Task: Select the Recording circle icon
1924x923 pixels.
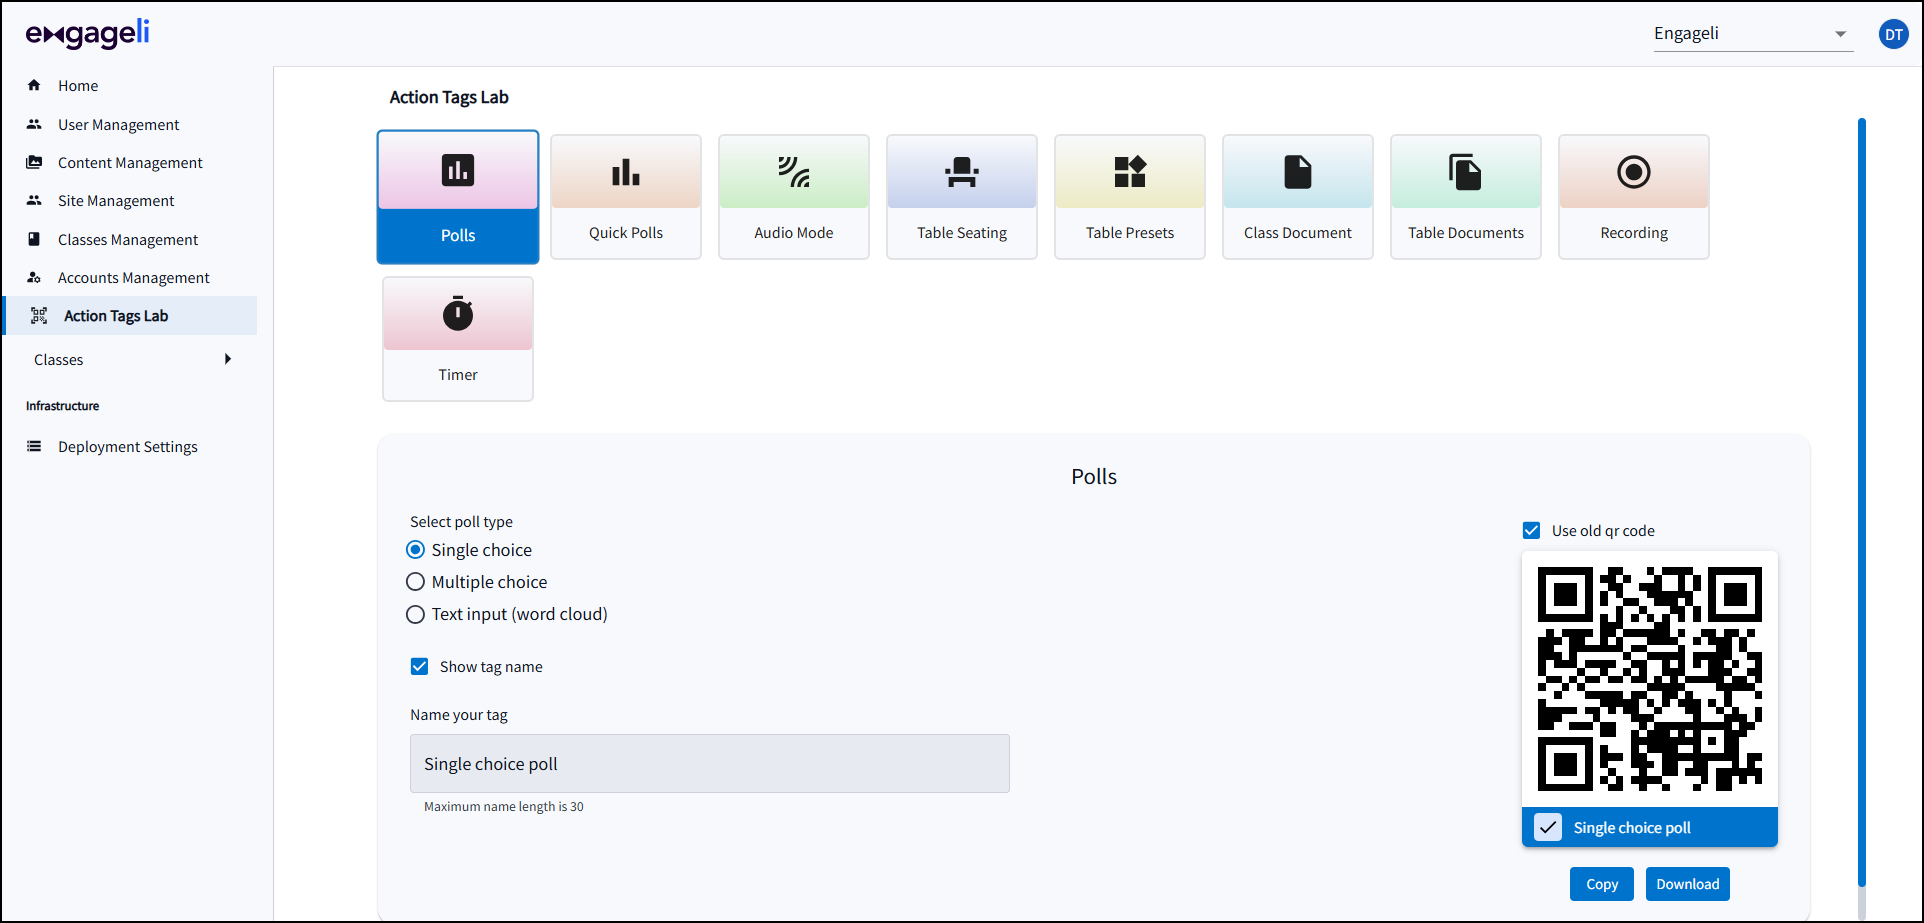Action: (1634, 172)
